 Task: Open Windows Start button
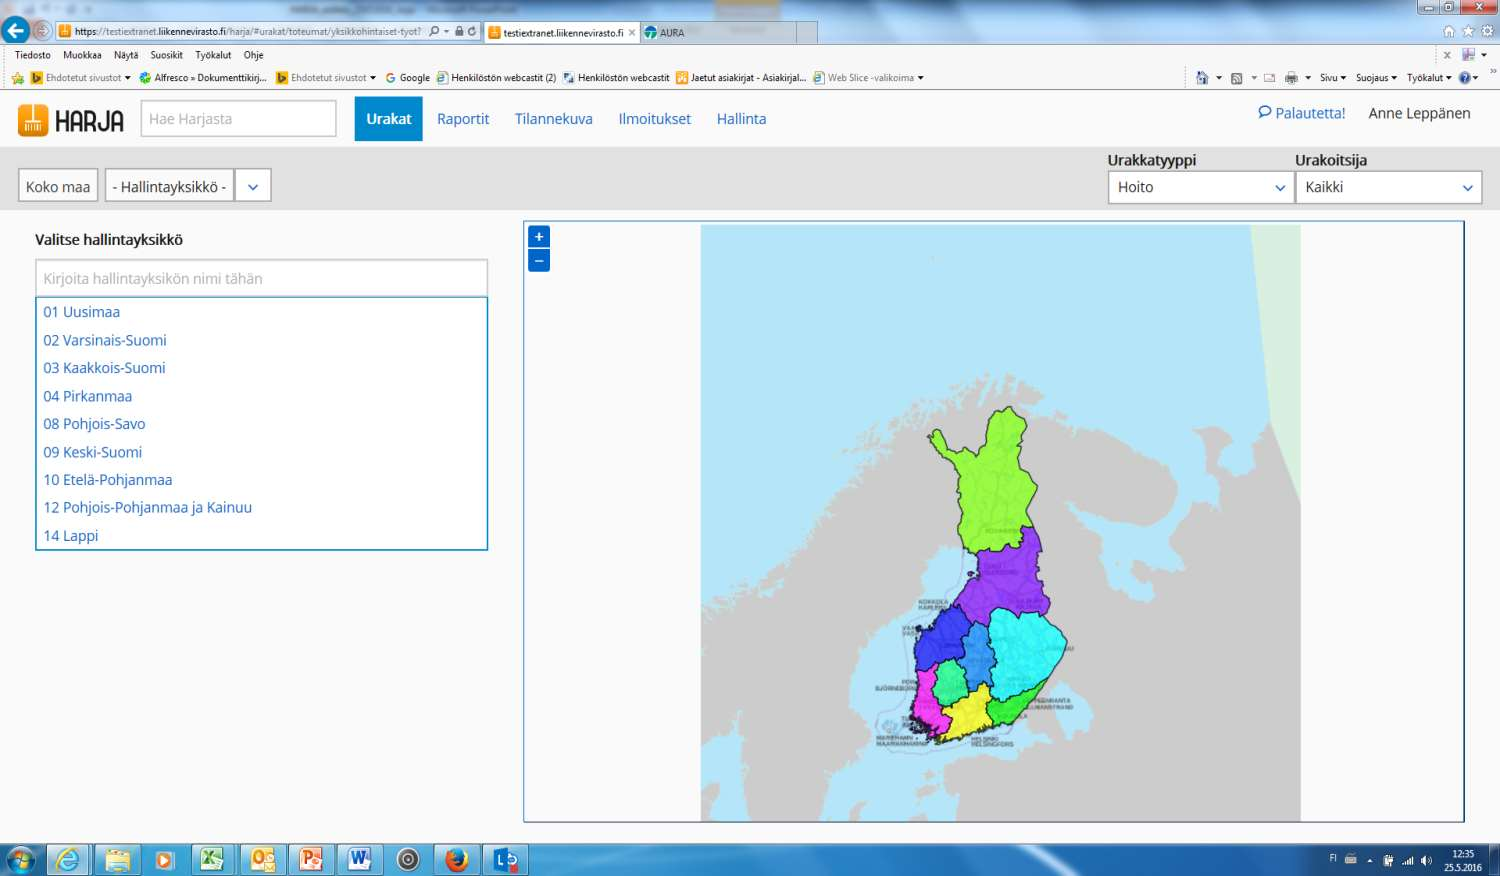coord(20,859)
